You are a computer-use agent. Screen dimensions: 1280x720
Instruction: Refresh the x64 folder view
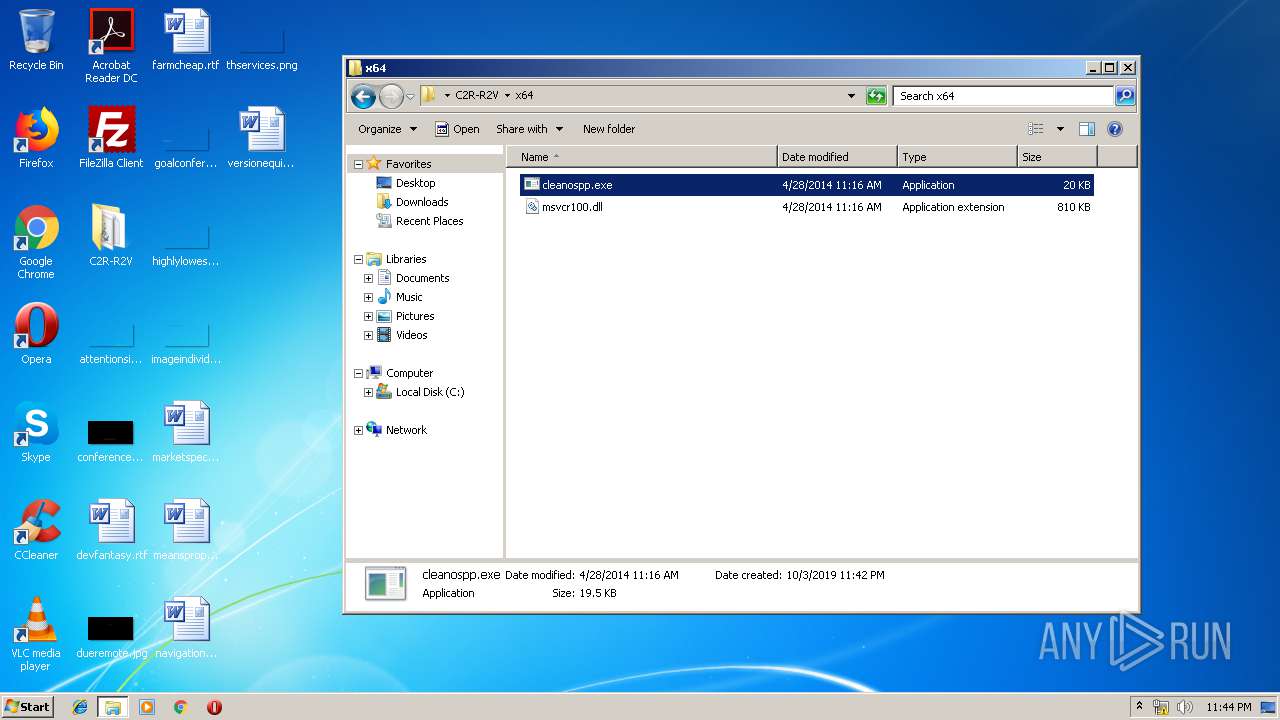876,96
